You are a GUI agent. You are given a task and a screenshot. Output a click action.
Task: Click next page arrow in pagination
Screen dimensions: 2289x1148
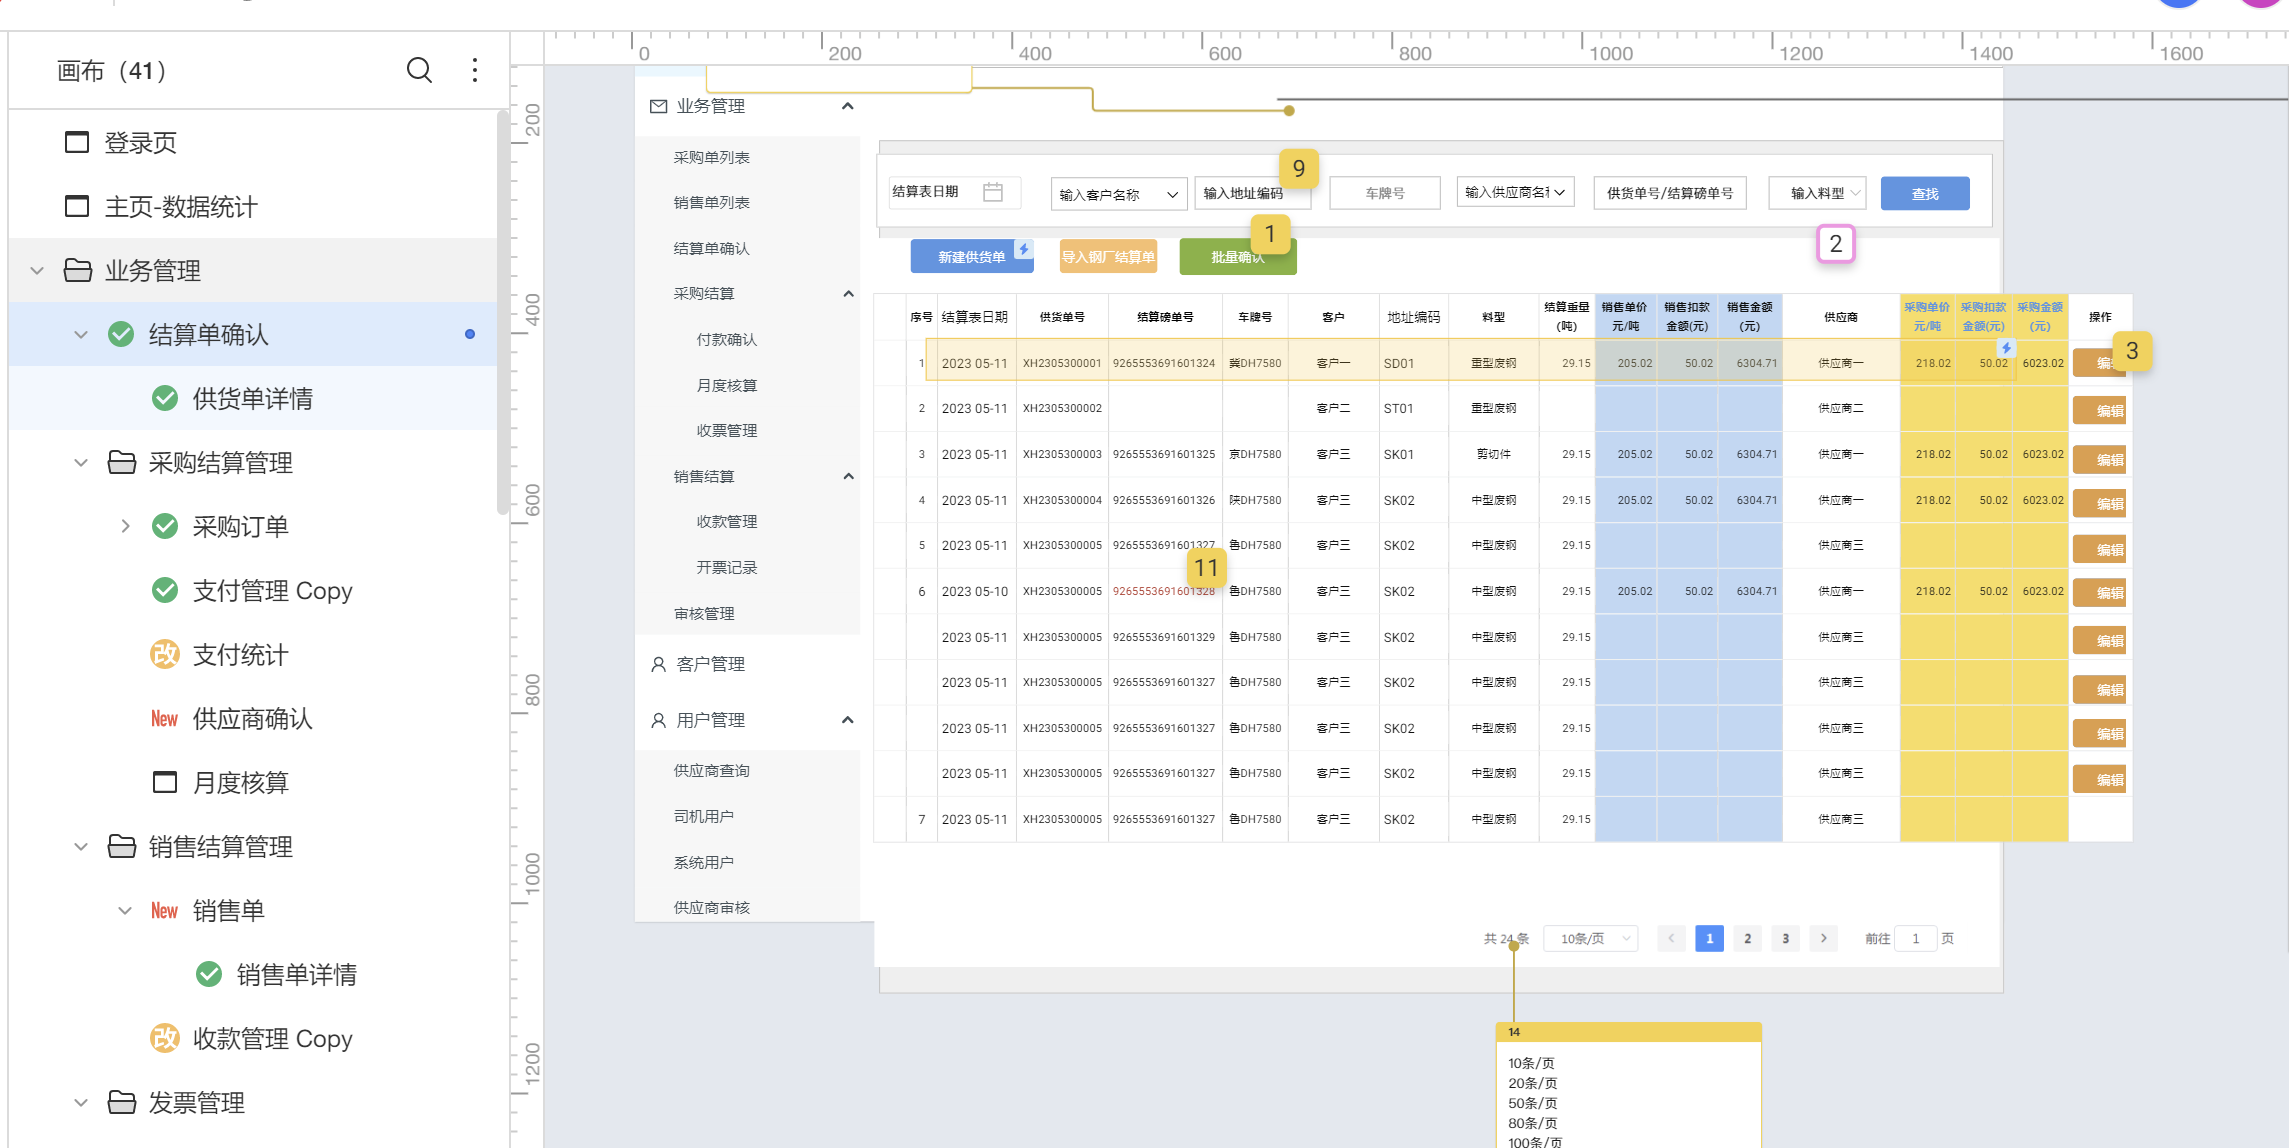[1824, 938]
